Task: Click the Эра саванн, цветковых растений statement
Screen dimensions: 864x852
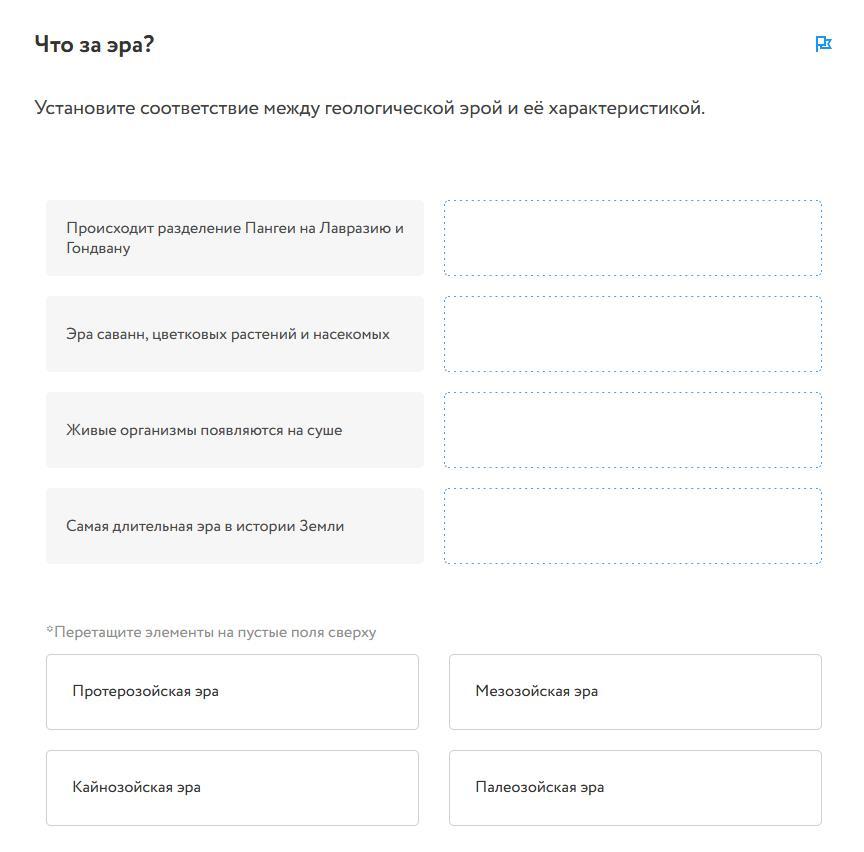Action: tap(228, 334)
